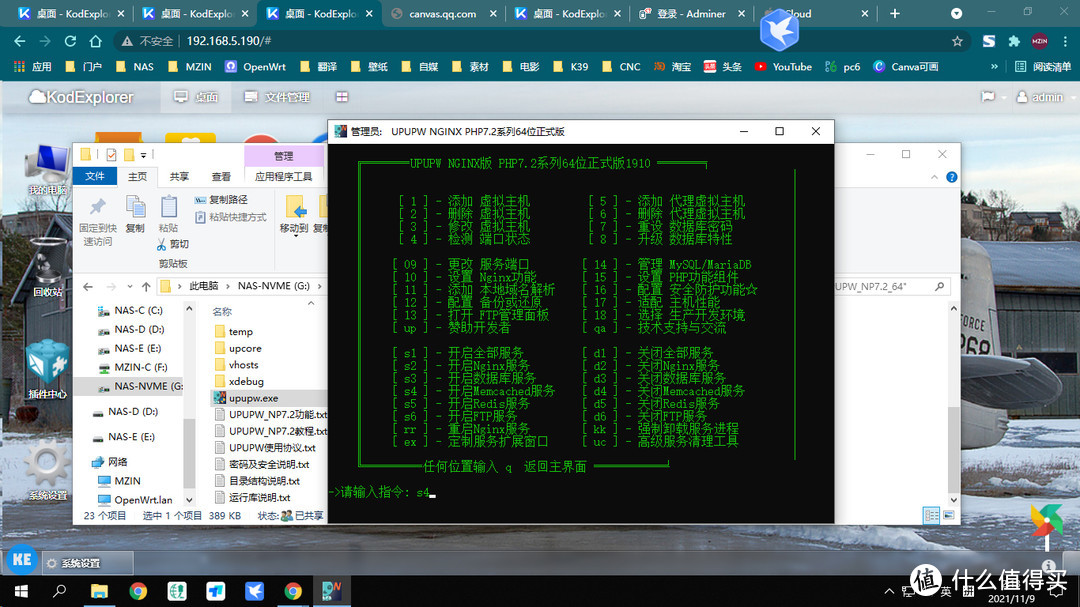Image resolution: width=1080 pixels, height=607 pixels.
Task: Switch to details view in Explorer status bar
Action: click(932, 514)
